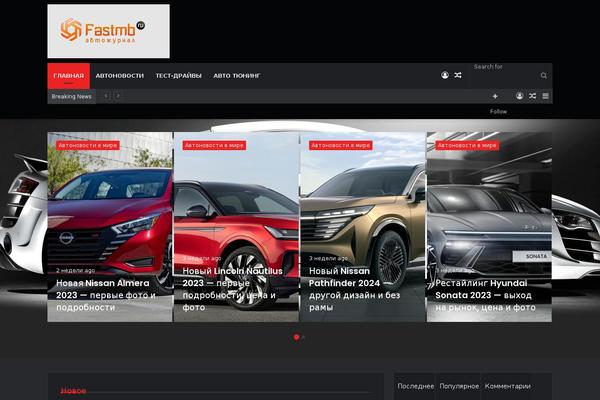Open article Новая Nissan Almera 2023

coord(106,295)
